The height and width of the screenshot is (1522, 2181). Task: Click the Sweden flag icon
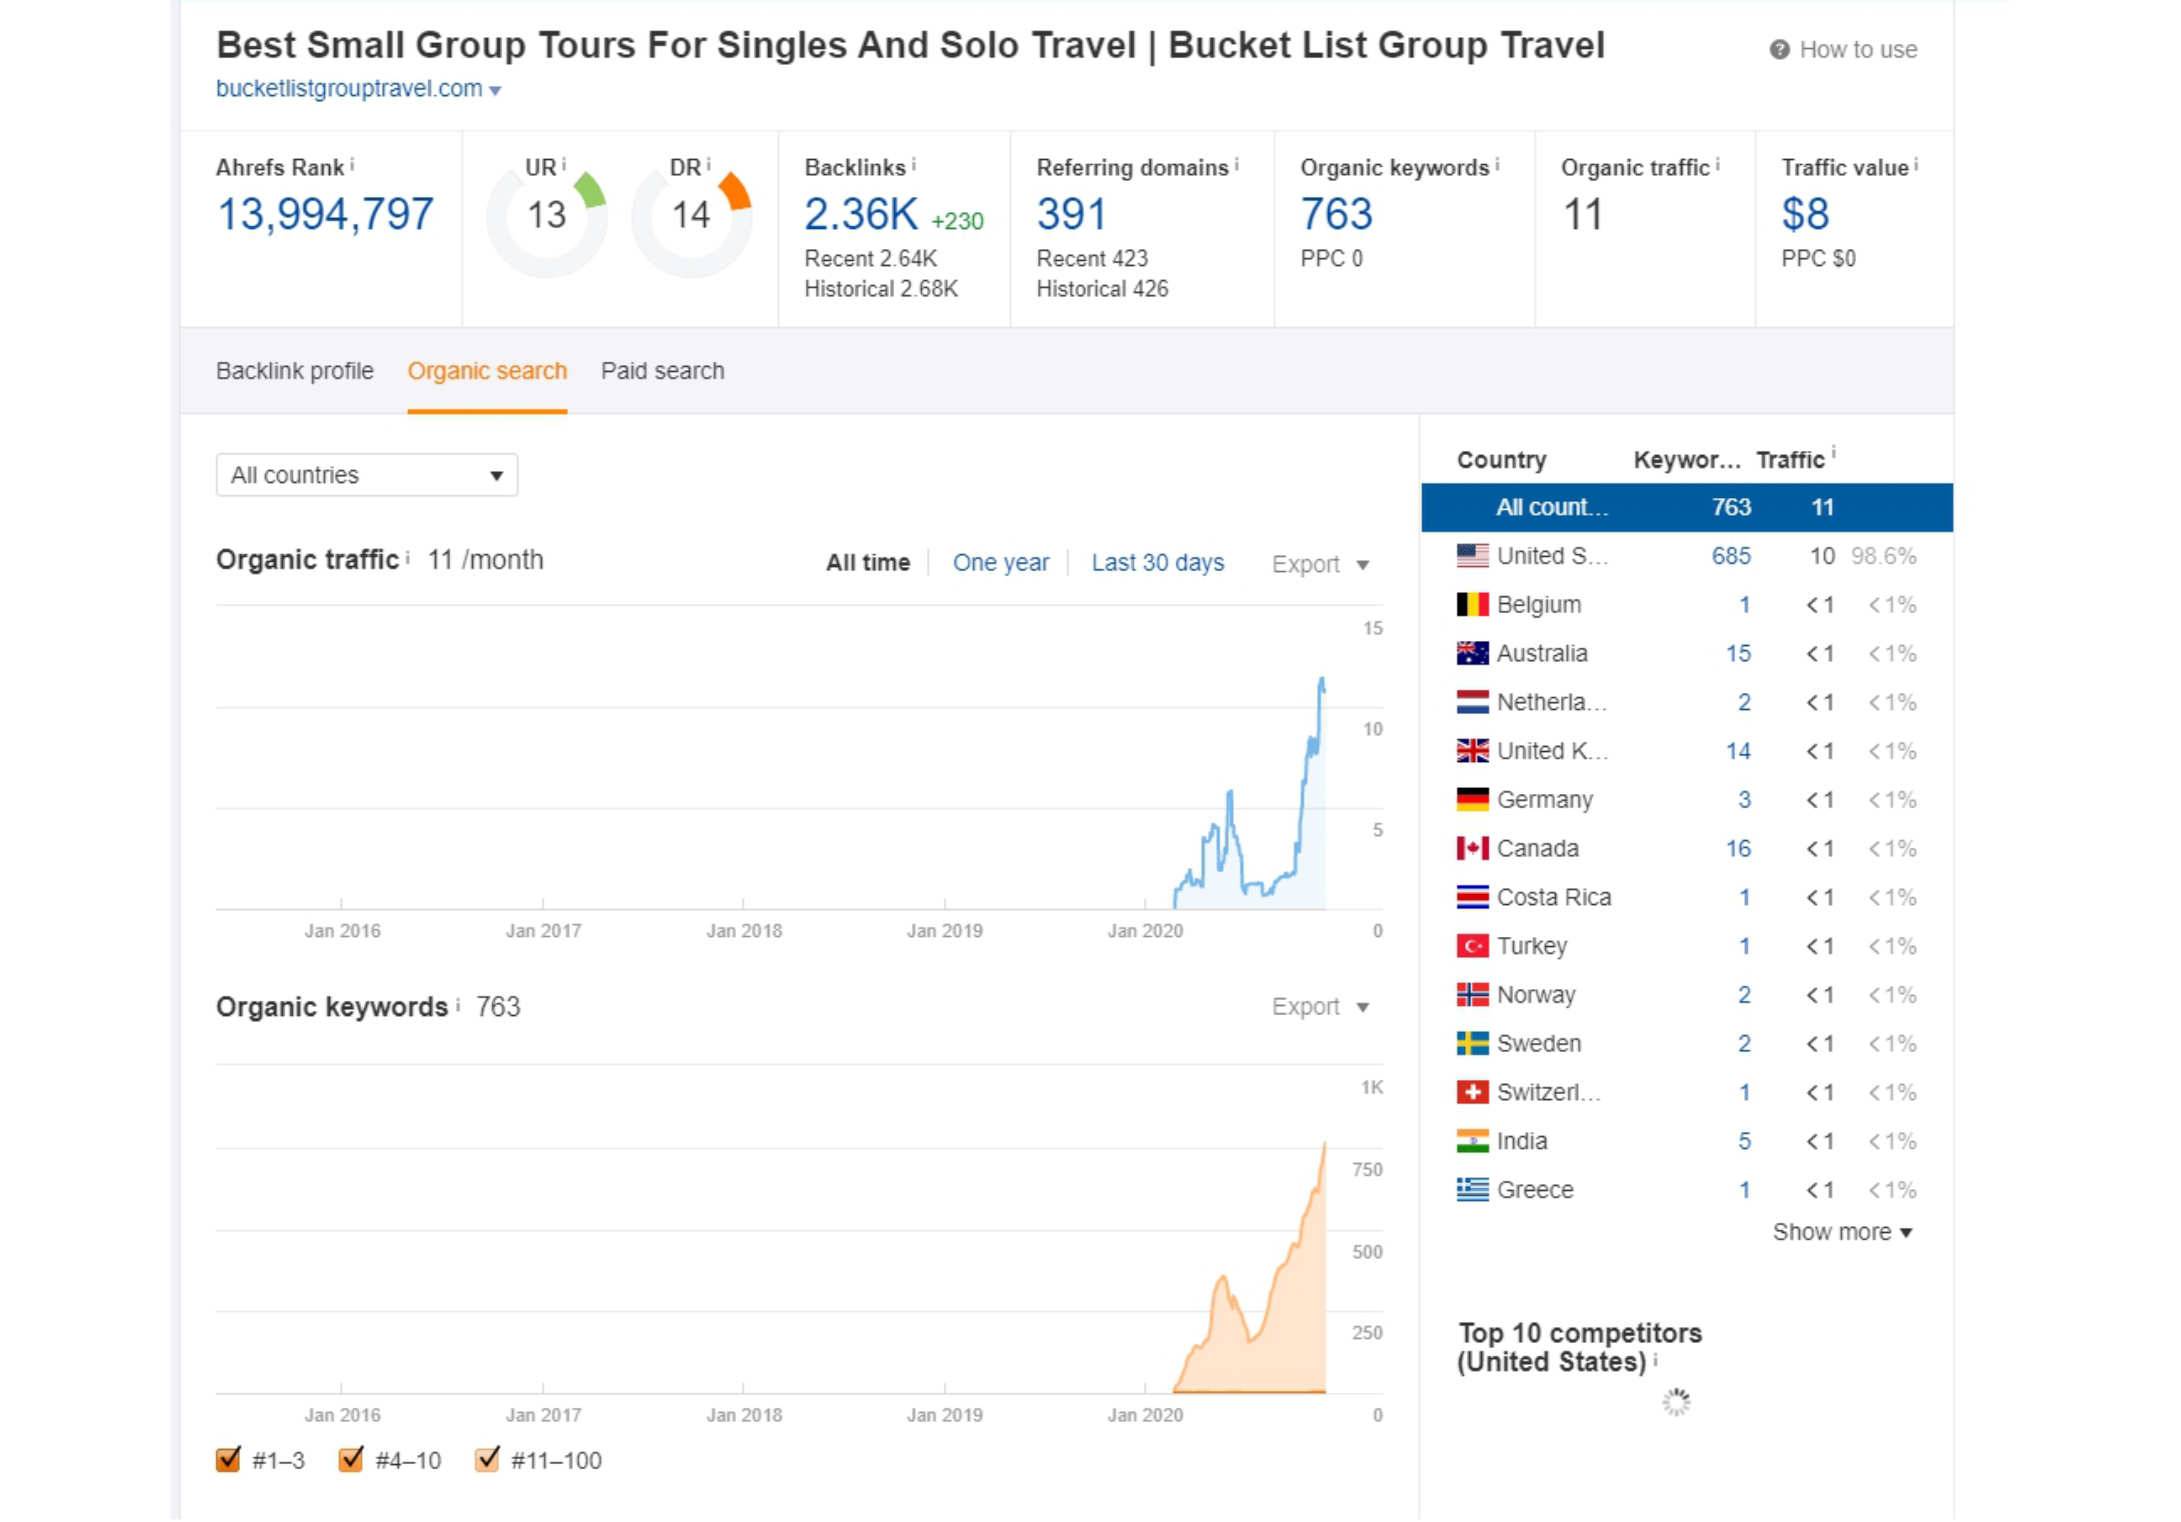(x=1472, y=1043)
